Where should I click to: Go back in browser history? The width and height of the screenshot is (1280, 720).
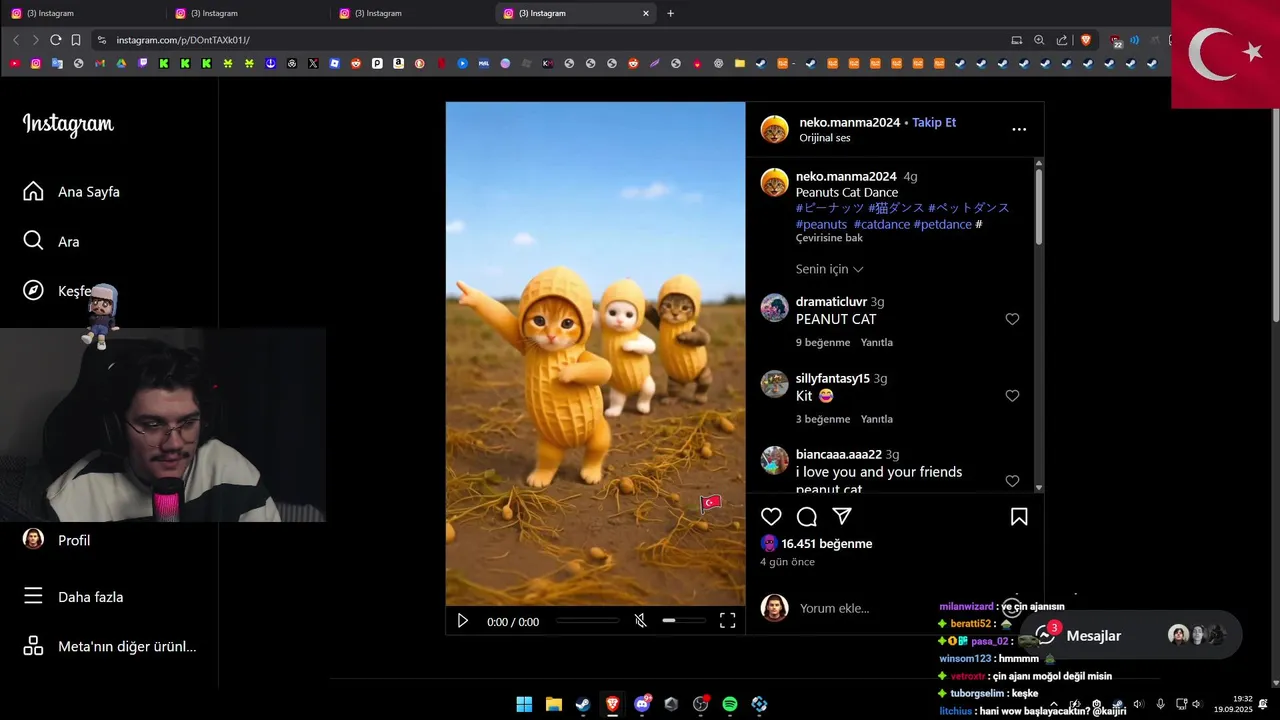16,40
